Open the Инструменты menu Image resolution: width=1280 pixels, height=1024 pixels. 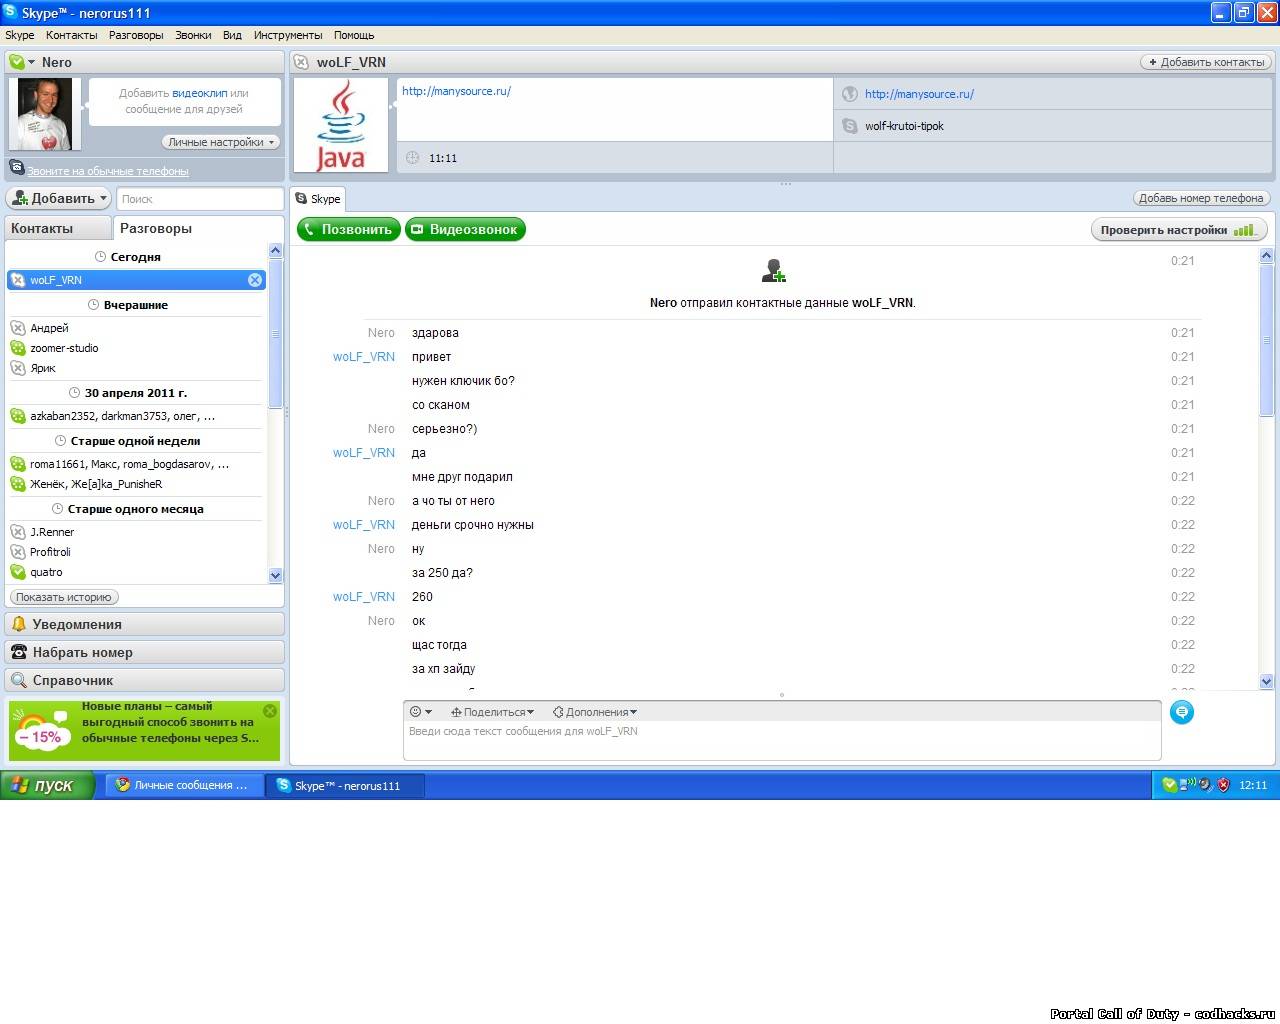(288, 35)
